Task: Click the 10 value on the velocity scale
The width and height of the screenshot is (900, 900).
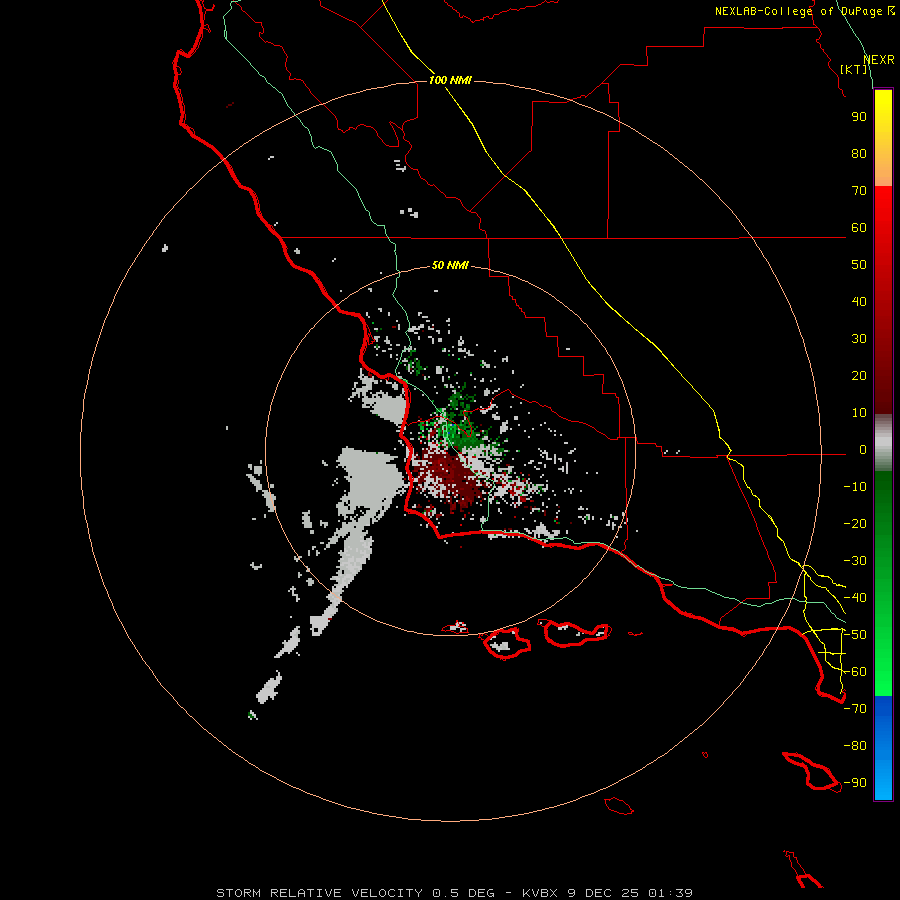Action: (859, 413)
